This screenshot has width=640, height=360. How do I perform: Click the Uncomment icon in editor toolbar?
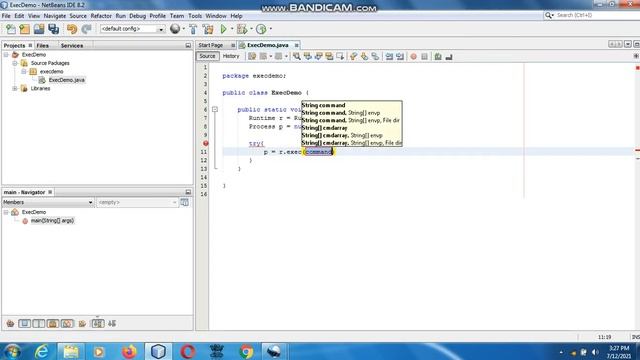click(449, 57)
